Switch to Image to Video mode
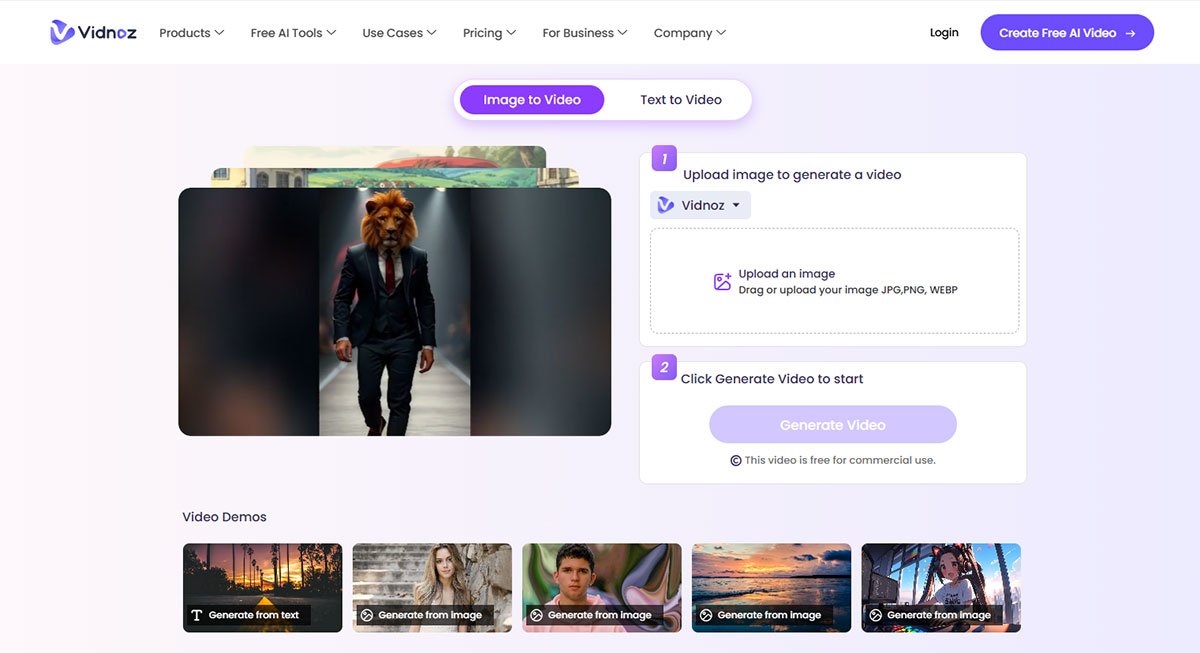This screenshot has width=1200, height=653. click(532, 100)
